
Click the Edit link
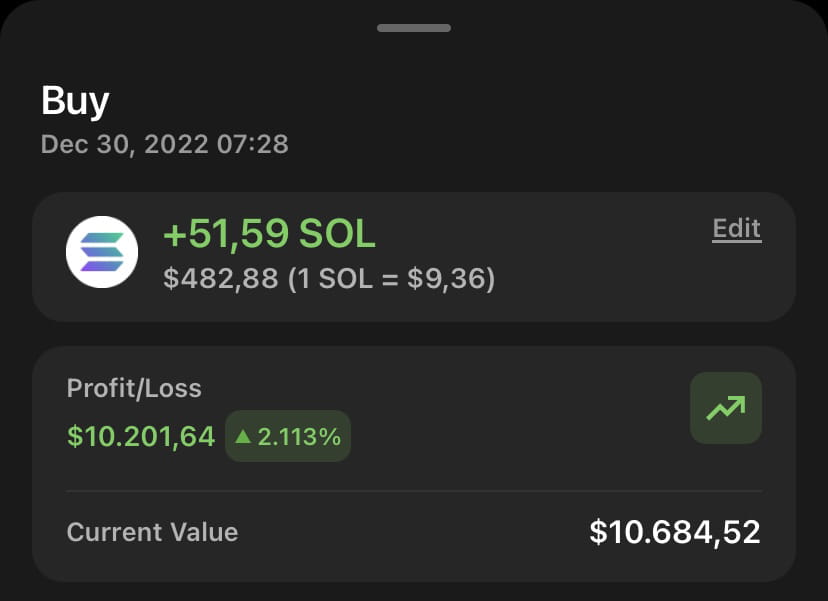(736, 228)
